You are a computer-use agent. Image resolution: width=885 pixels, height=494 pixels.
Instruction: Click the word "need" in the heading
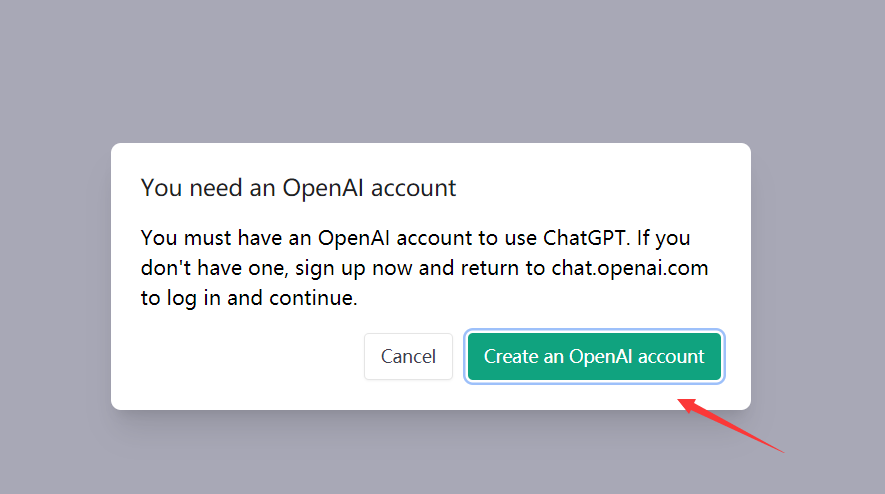click(x=212, y=187)
